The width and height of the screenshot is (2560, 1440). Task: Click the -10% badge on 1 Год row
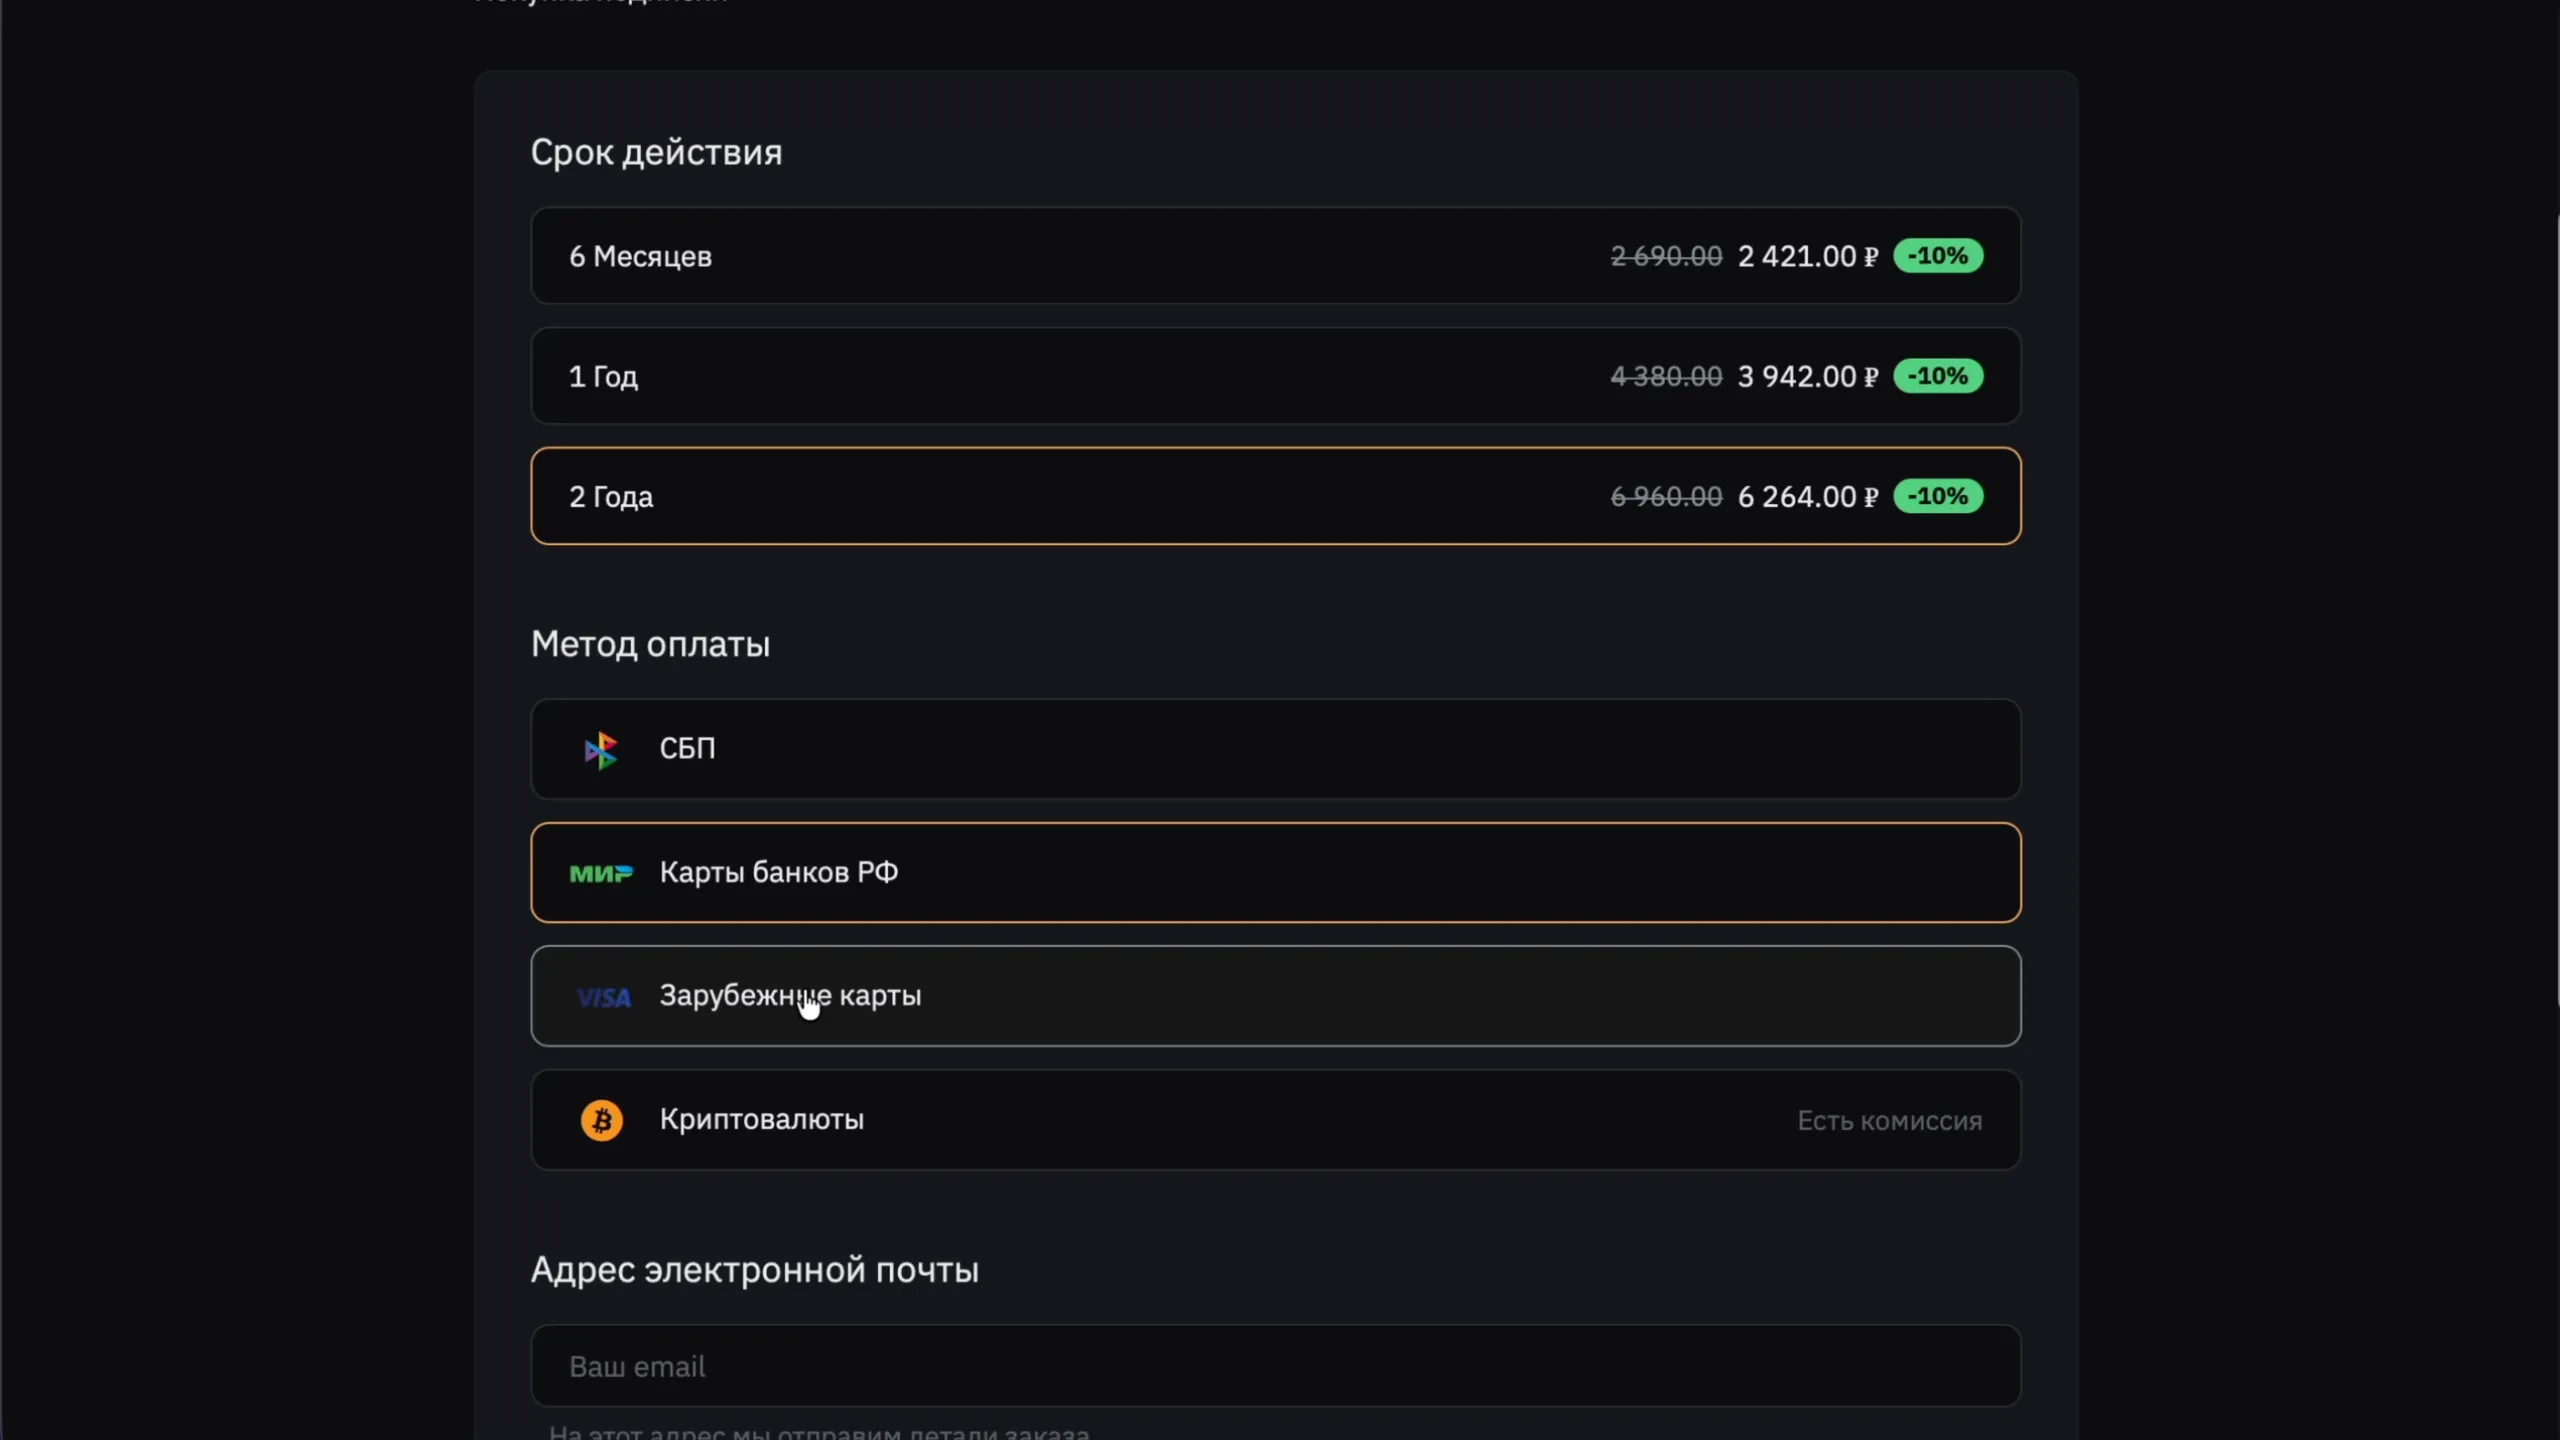pos(1938,376)
